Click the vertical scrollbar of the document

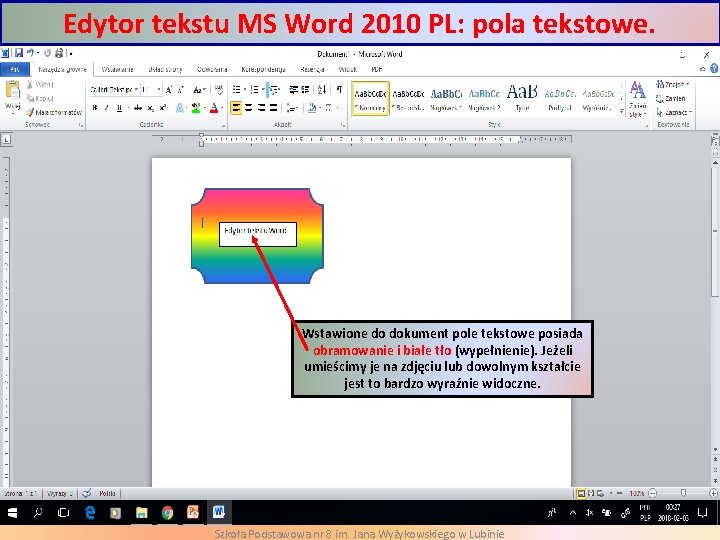click(x=715, y=232)
